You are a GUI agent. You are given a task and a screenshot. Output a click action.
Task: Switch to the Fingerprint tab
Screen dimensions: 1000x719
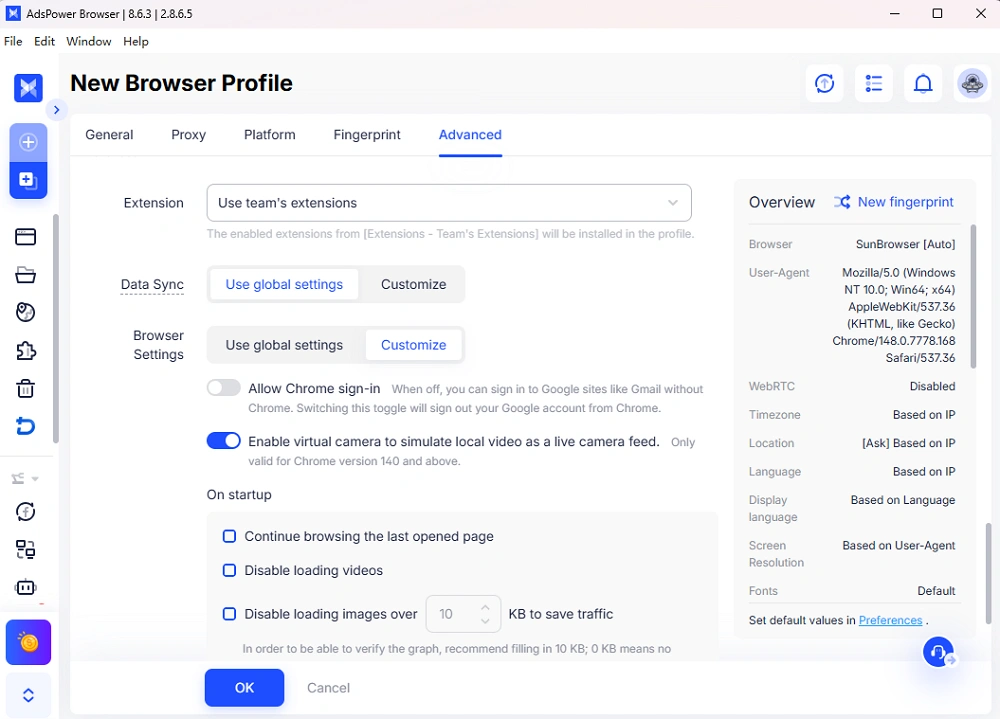pyautogui.click(x=367, y=135)
